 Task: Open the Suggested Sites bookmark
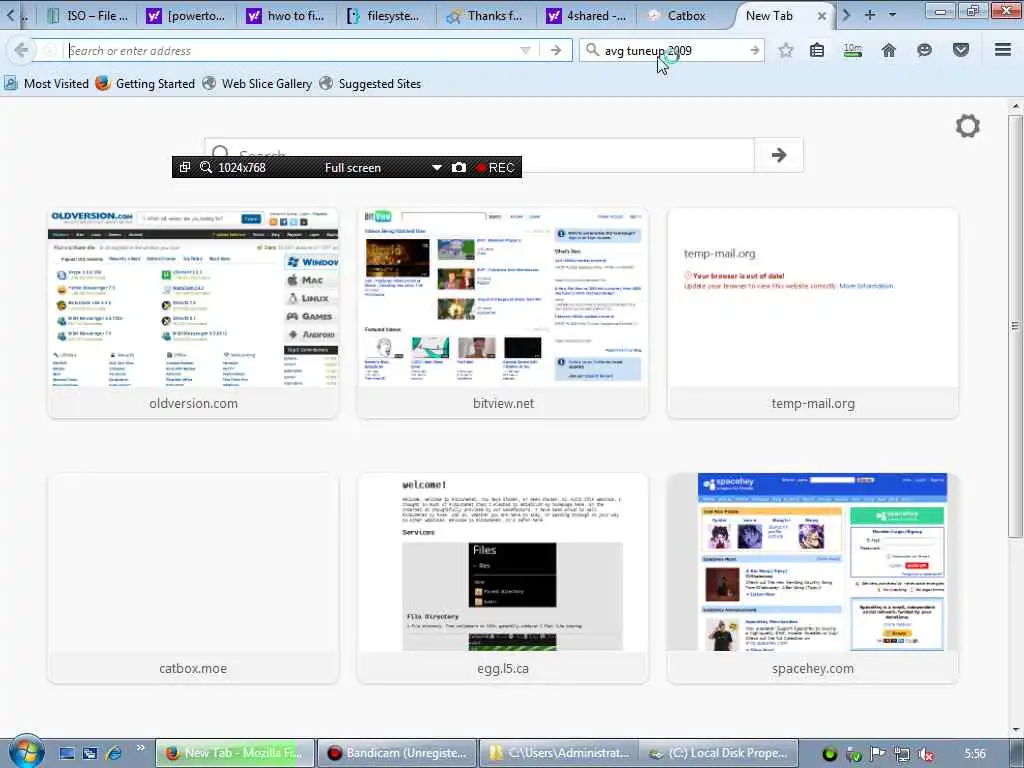point(370,84)
